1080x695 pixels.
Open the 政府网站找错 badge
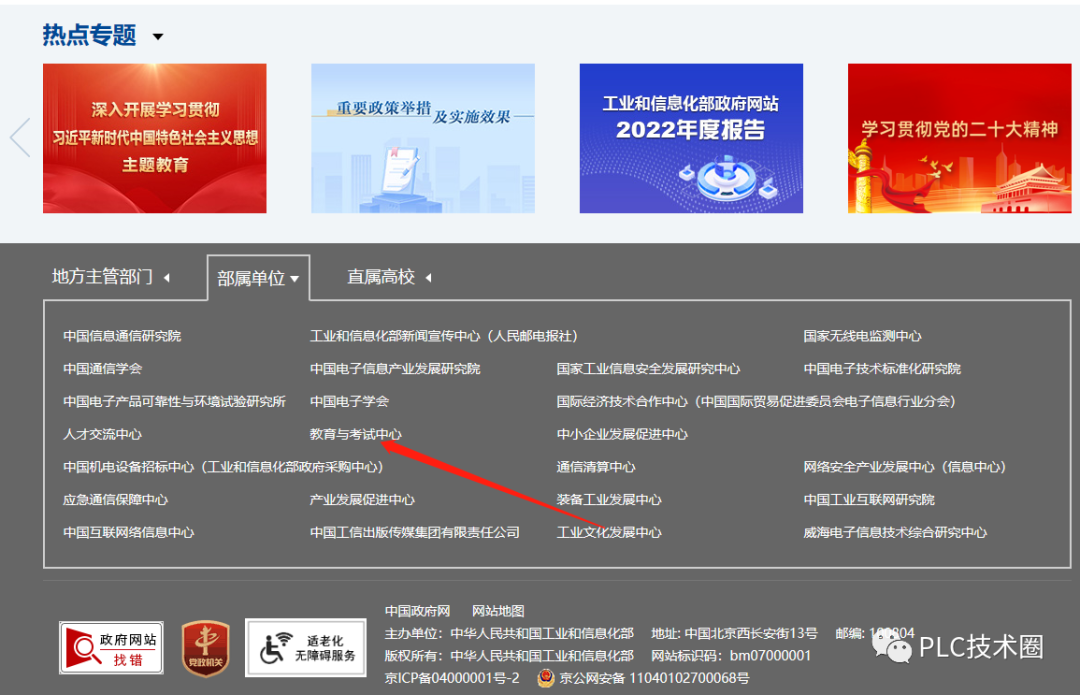point(111,647)
